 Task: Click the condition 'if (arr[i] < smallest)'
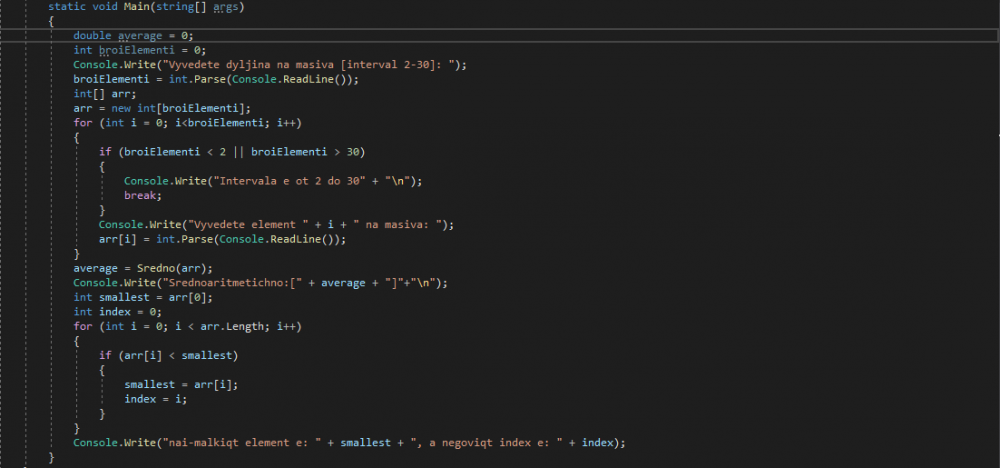(x=168, y=356)
